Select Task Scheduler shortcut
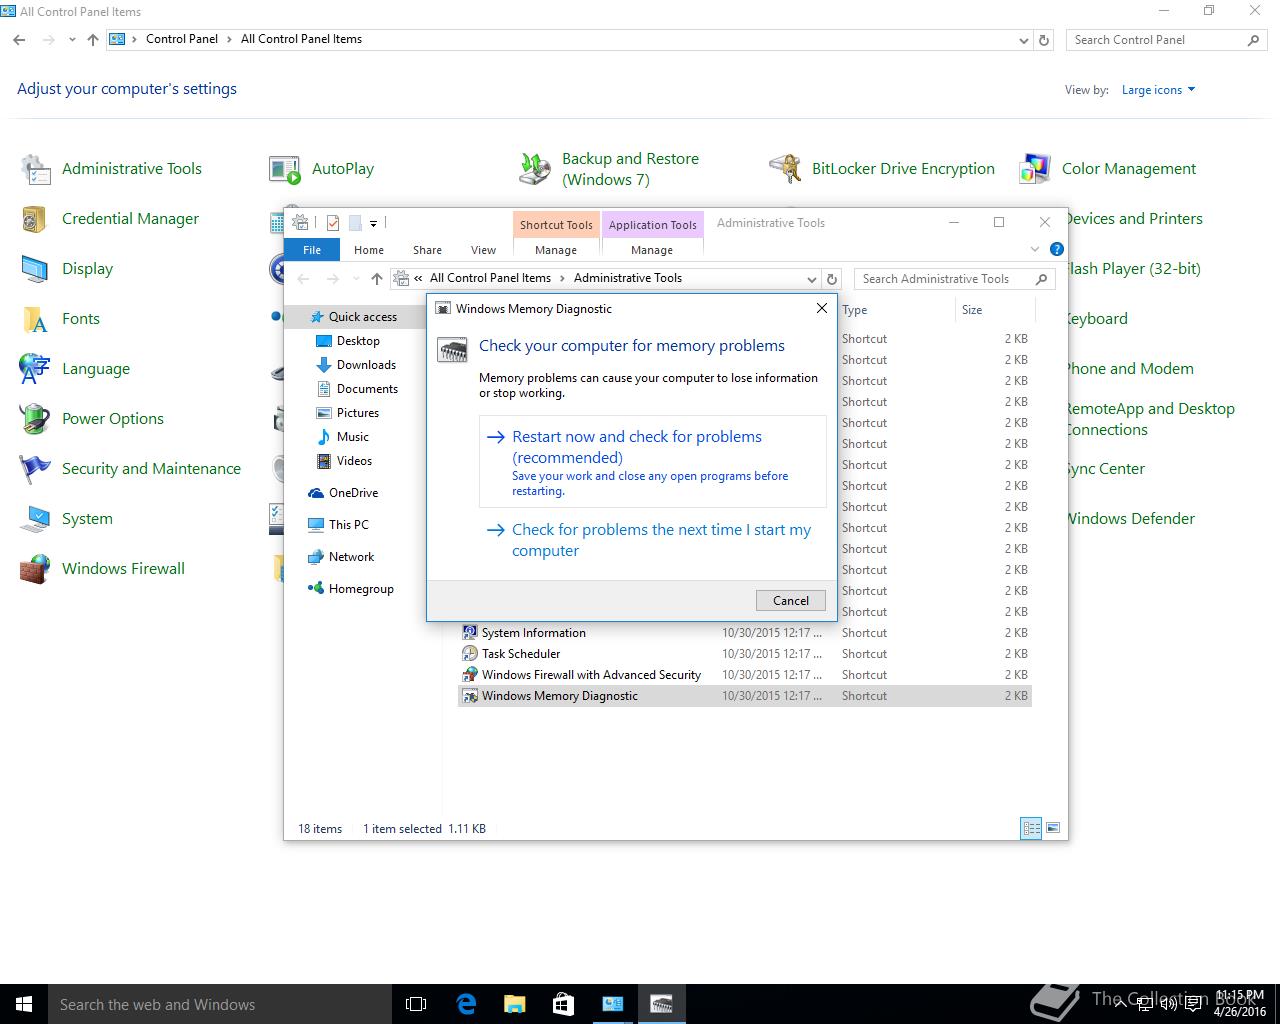1280x1024 pixels. tap(744, 654)
